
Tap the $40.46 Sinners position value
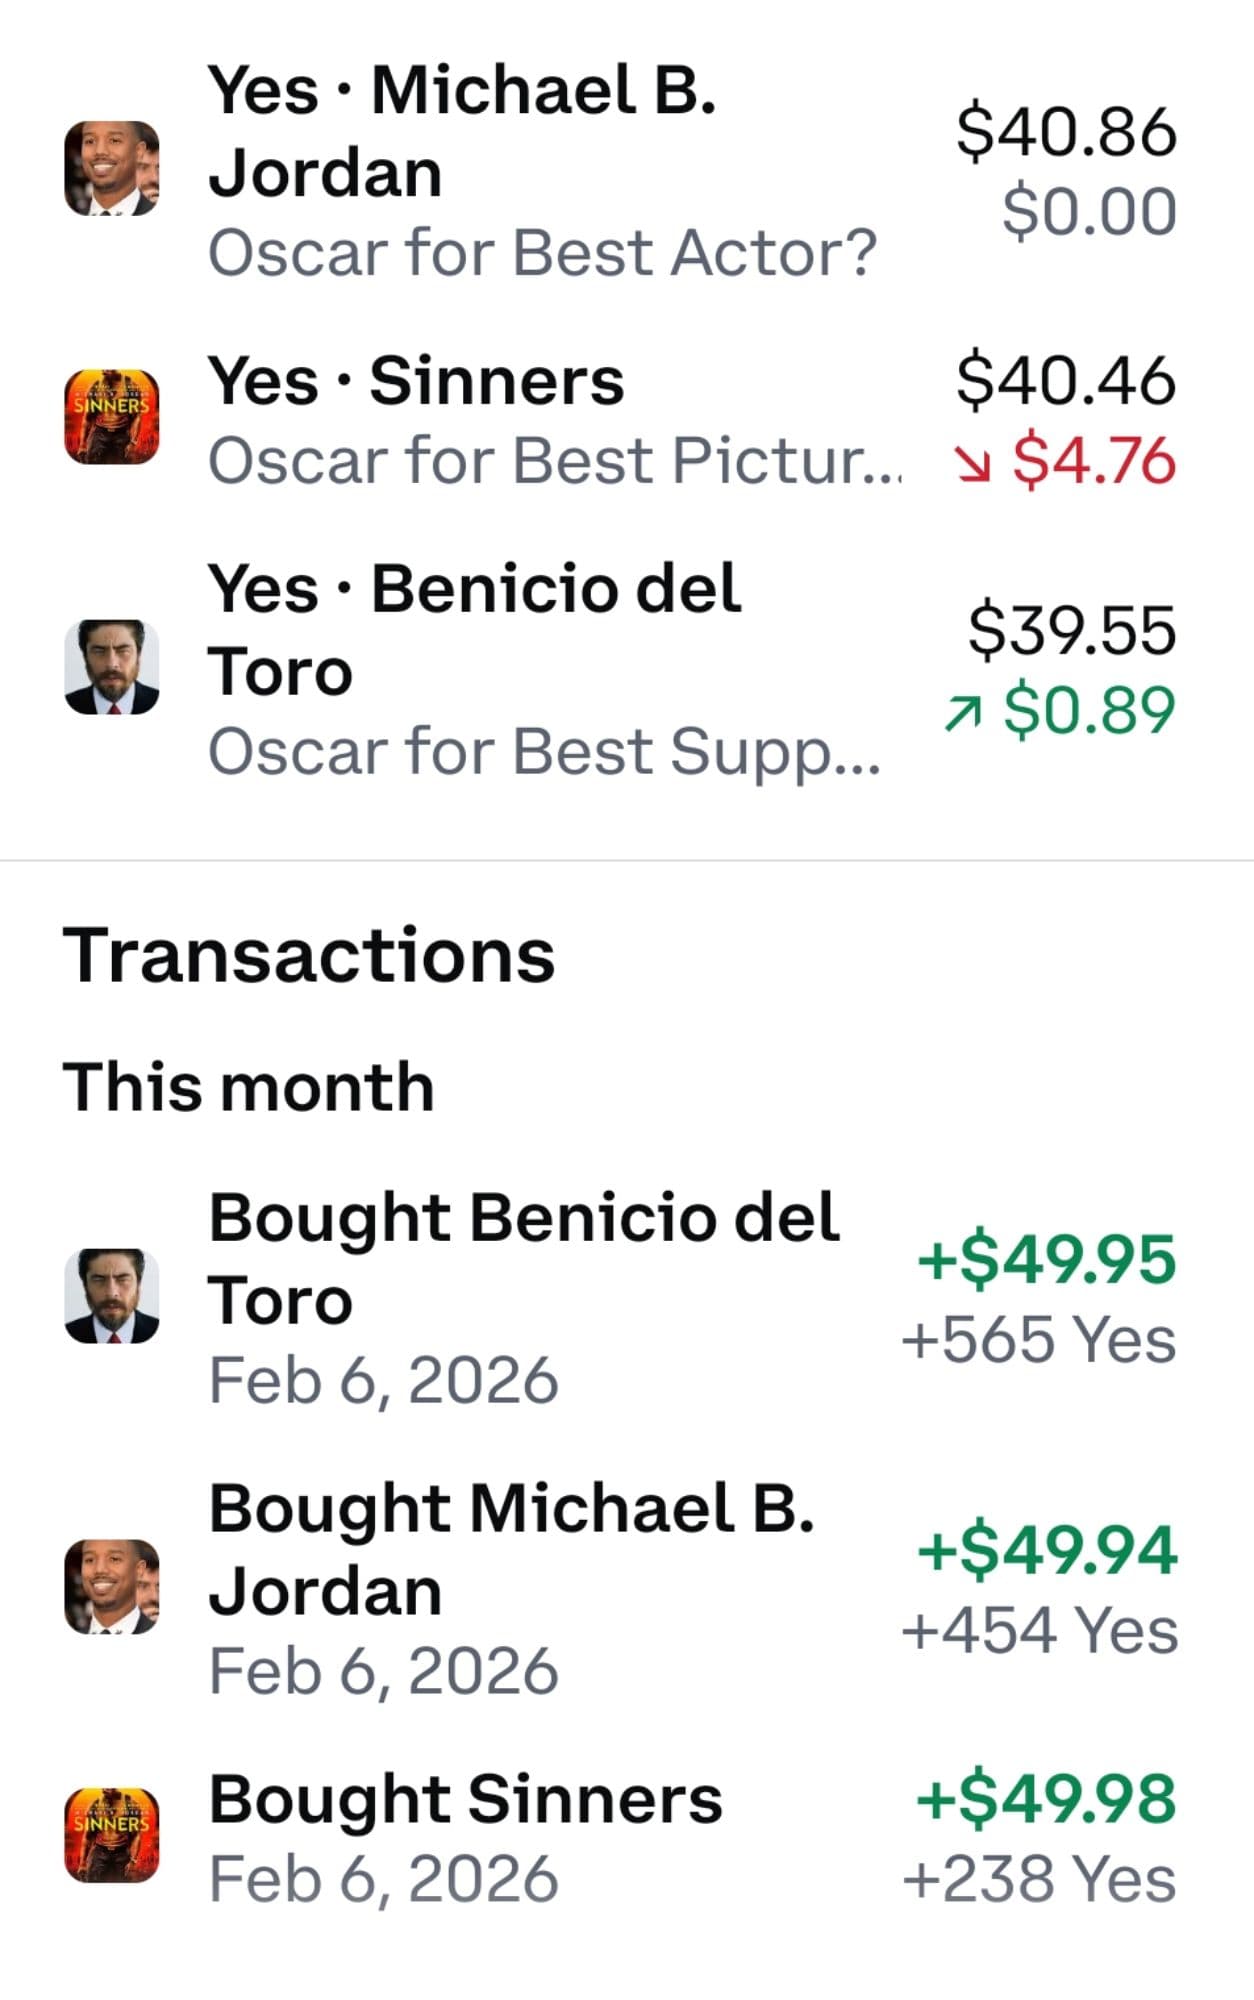pyautogui.click(x=1066, y=381)
